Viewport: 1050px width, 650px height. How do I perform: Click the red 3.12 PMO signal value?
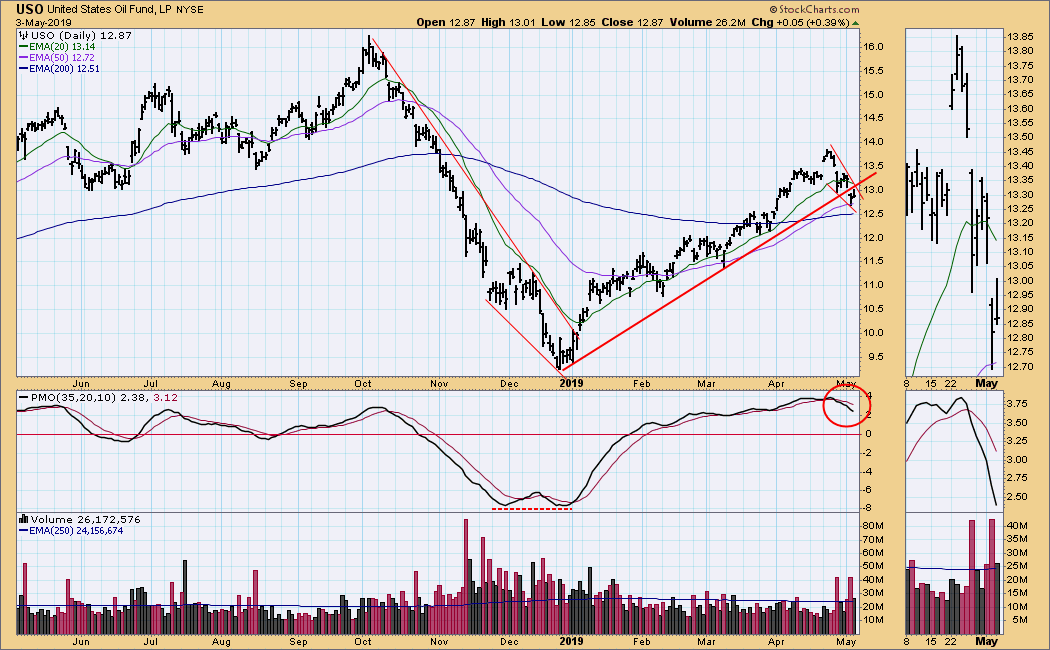pyautogui.click(x=165, y=398)
